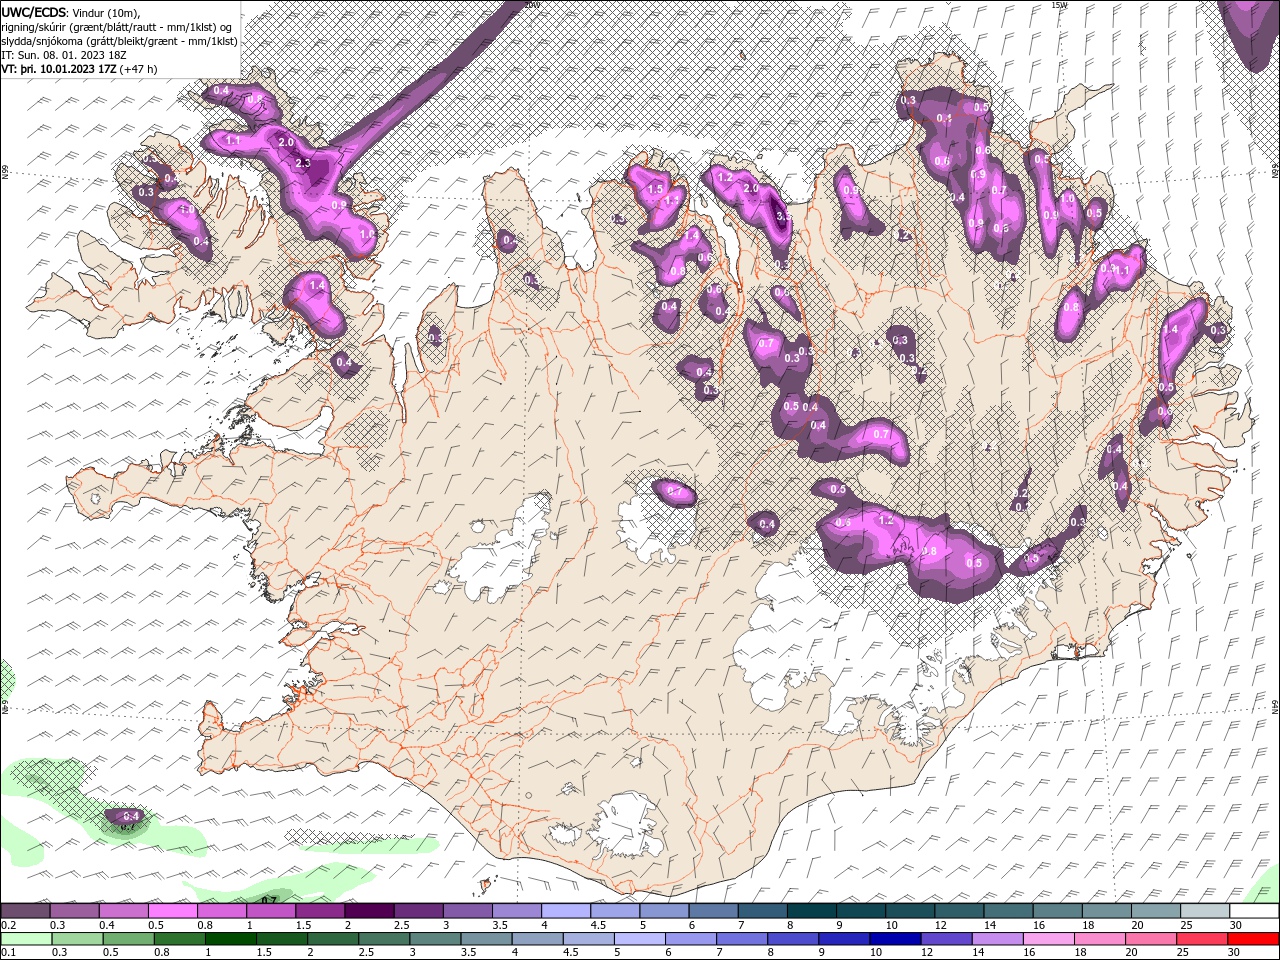Click lower legend pale green swatch between 0.1 and 0.3
1280x960 pixels.
tap(26, 939)
